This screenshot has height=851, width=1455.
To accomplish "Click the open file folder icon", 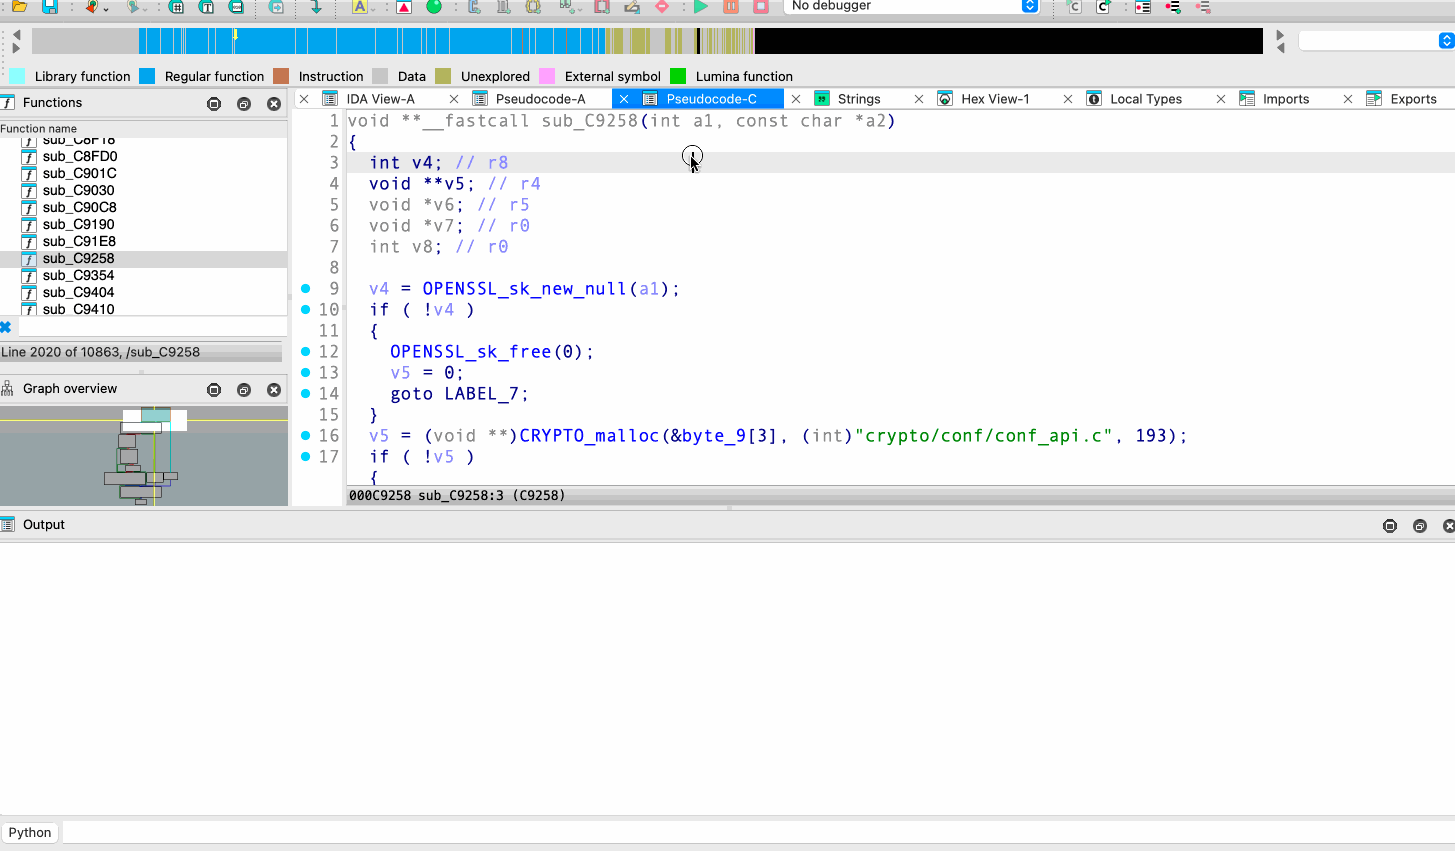I will pos(19,6).
